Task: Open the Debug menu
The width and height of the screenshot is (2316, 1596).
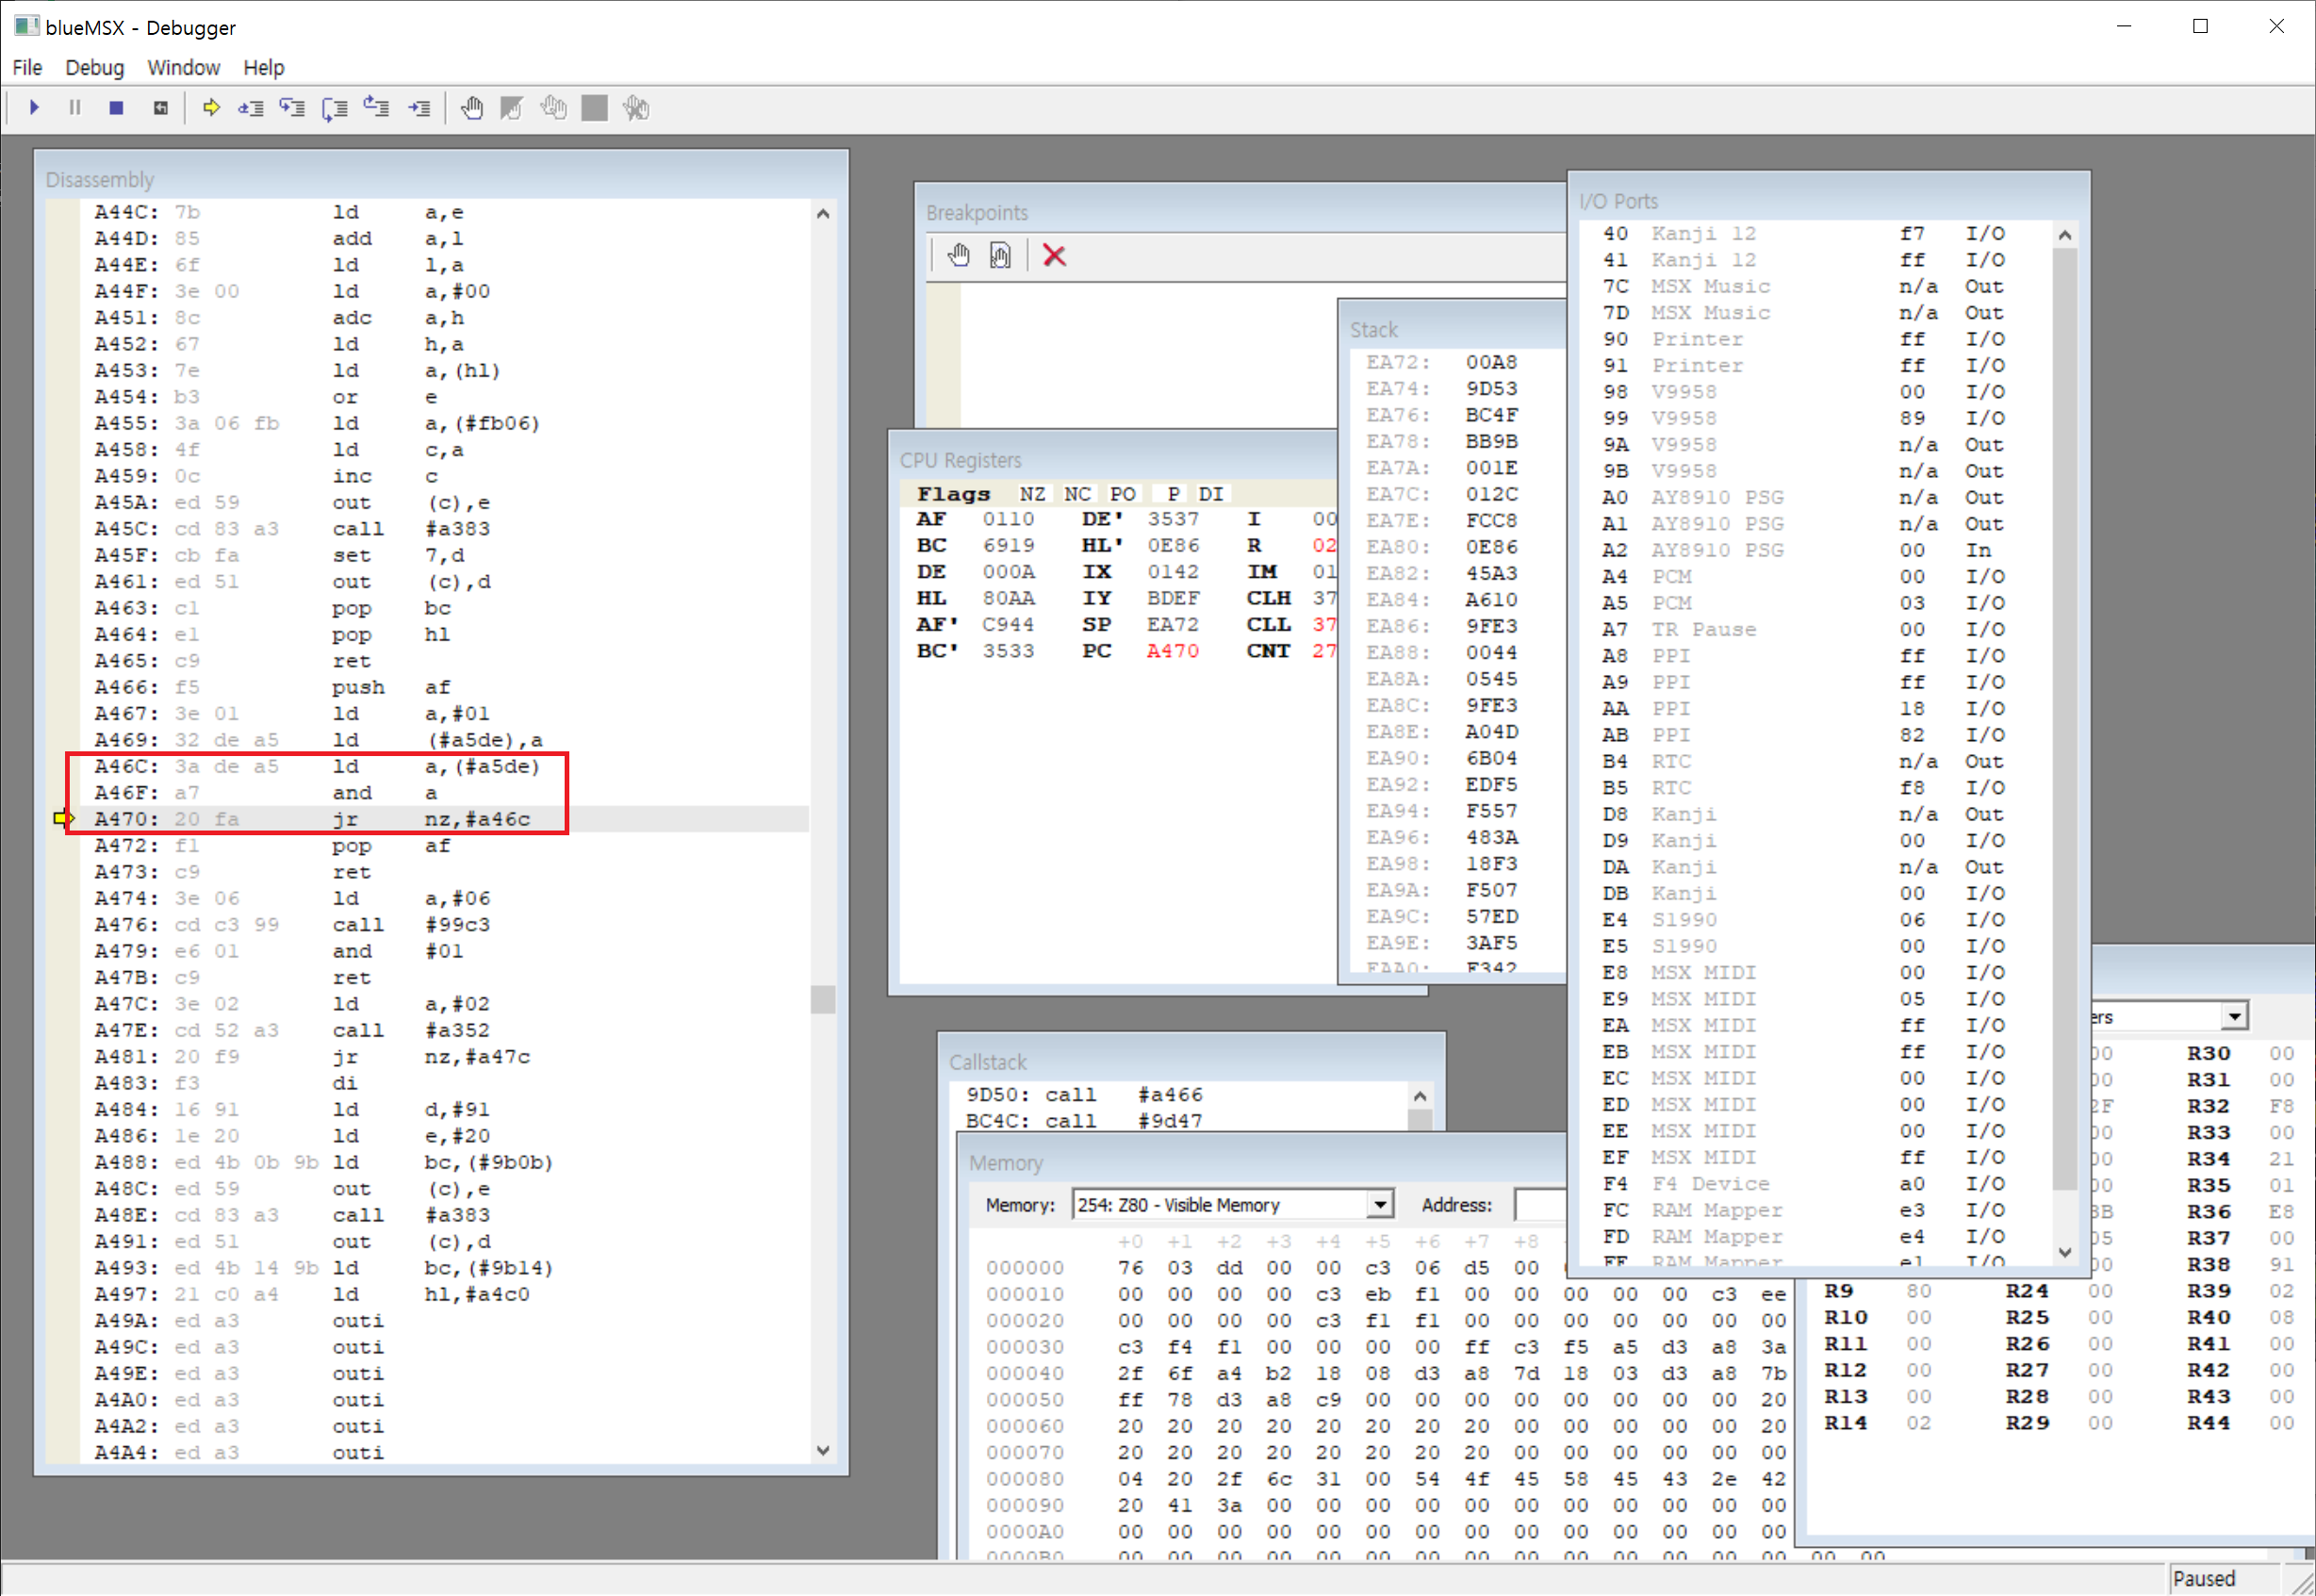Action: (x=95, y=67)
